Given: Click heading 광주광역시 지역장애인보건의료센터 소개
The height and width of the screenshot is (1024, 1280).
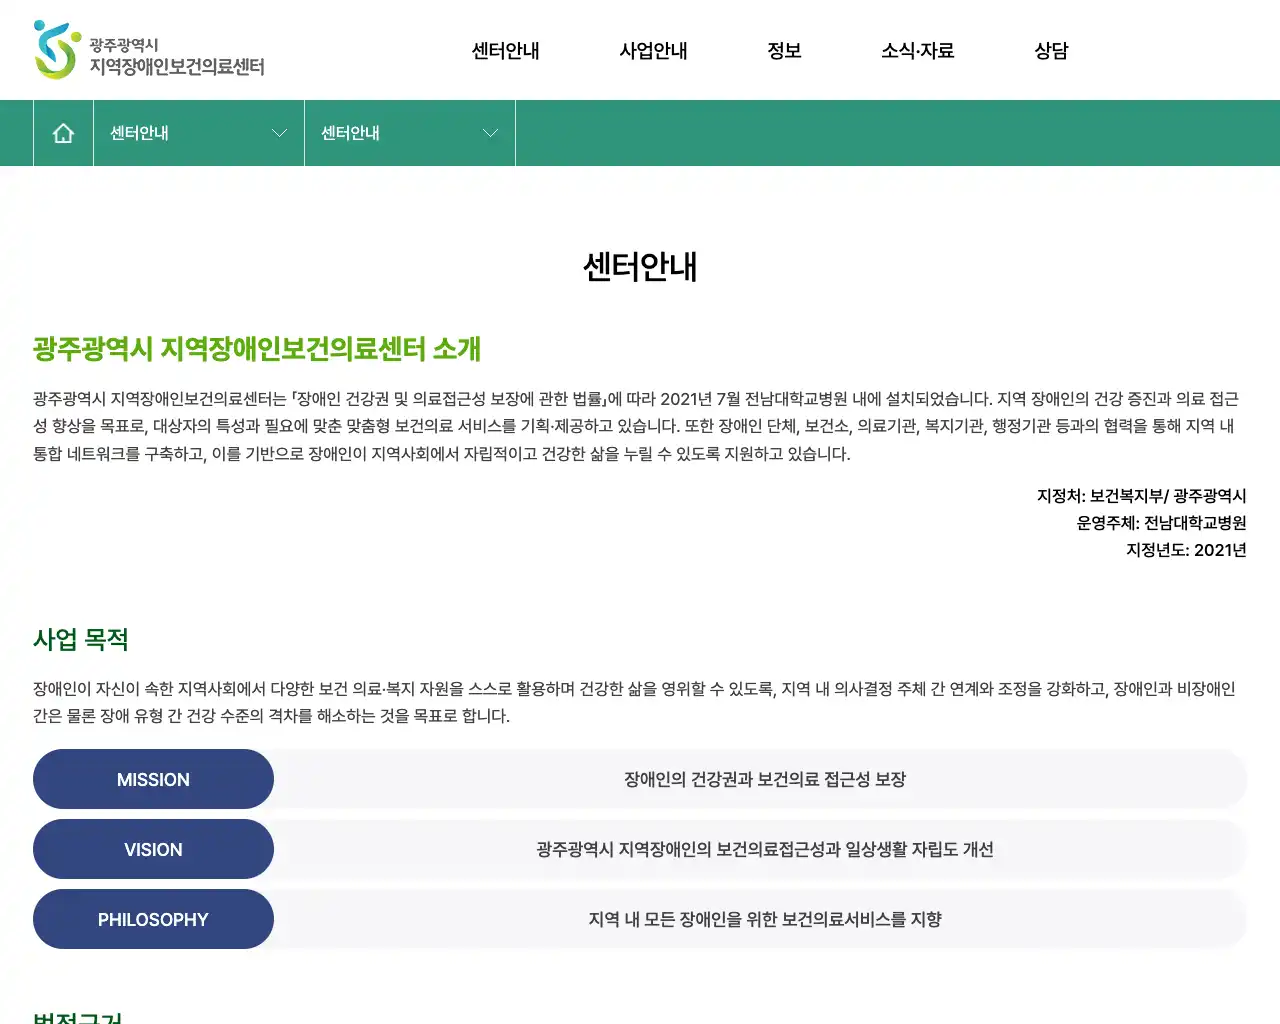Looking at the screenshot, I should 257,349.
